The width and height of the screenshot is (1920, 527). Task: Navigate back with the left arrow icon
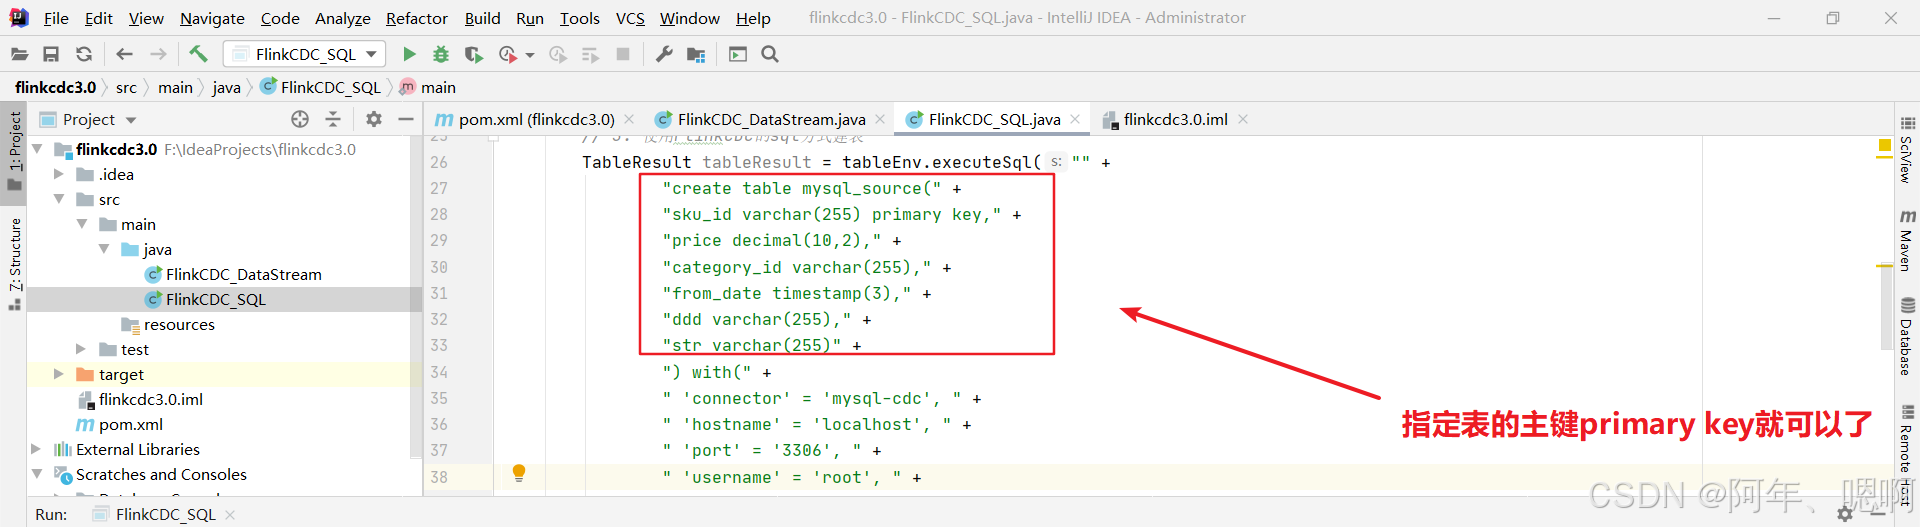tap(124, 54)
